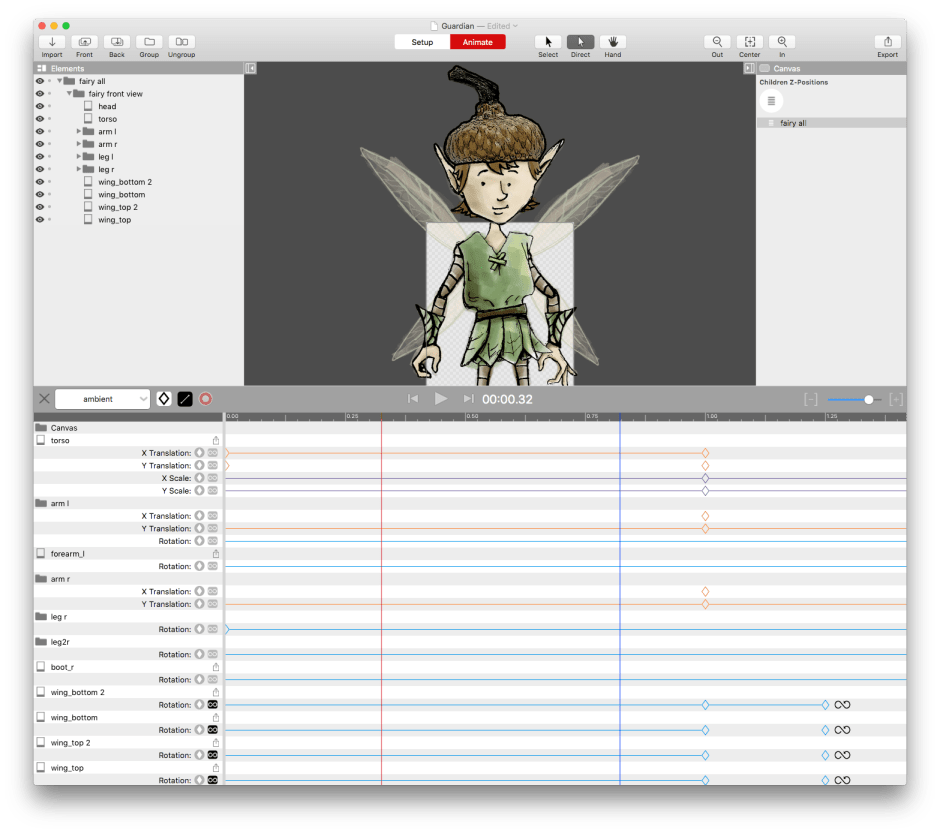
Task: Center the canvas view
Action: pos(749,42)
